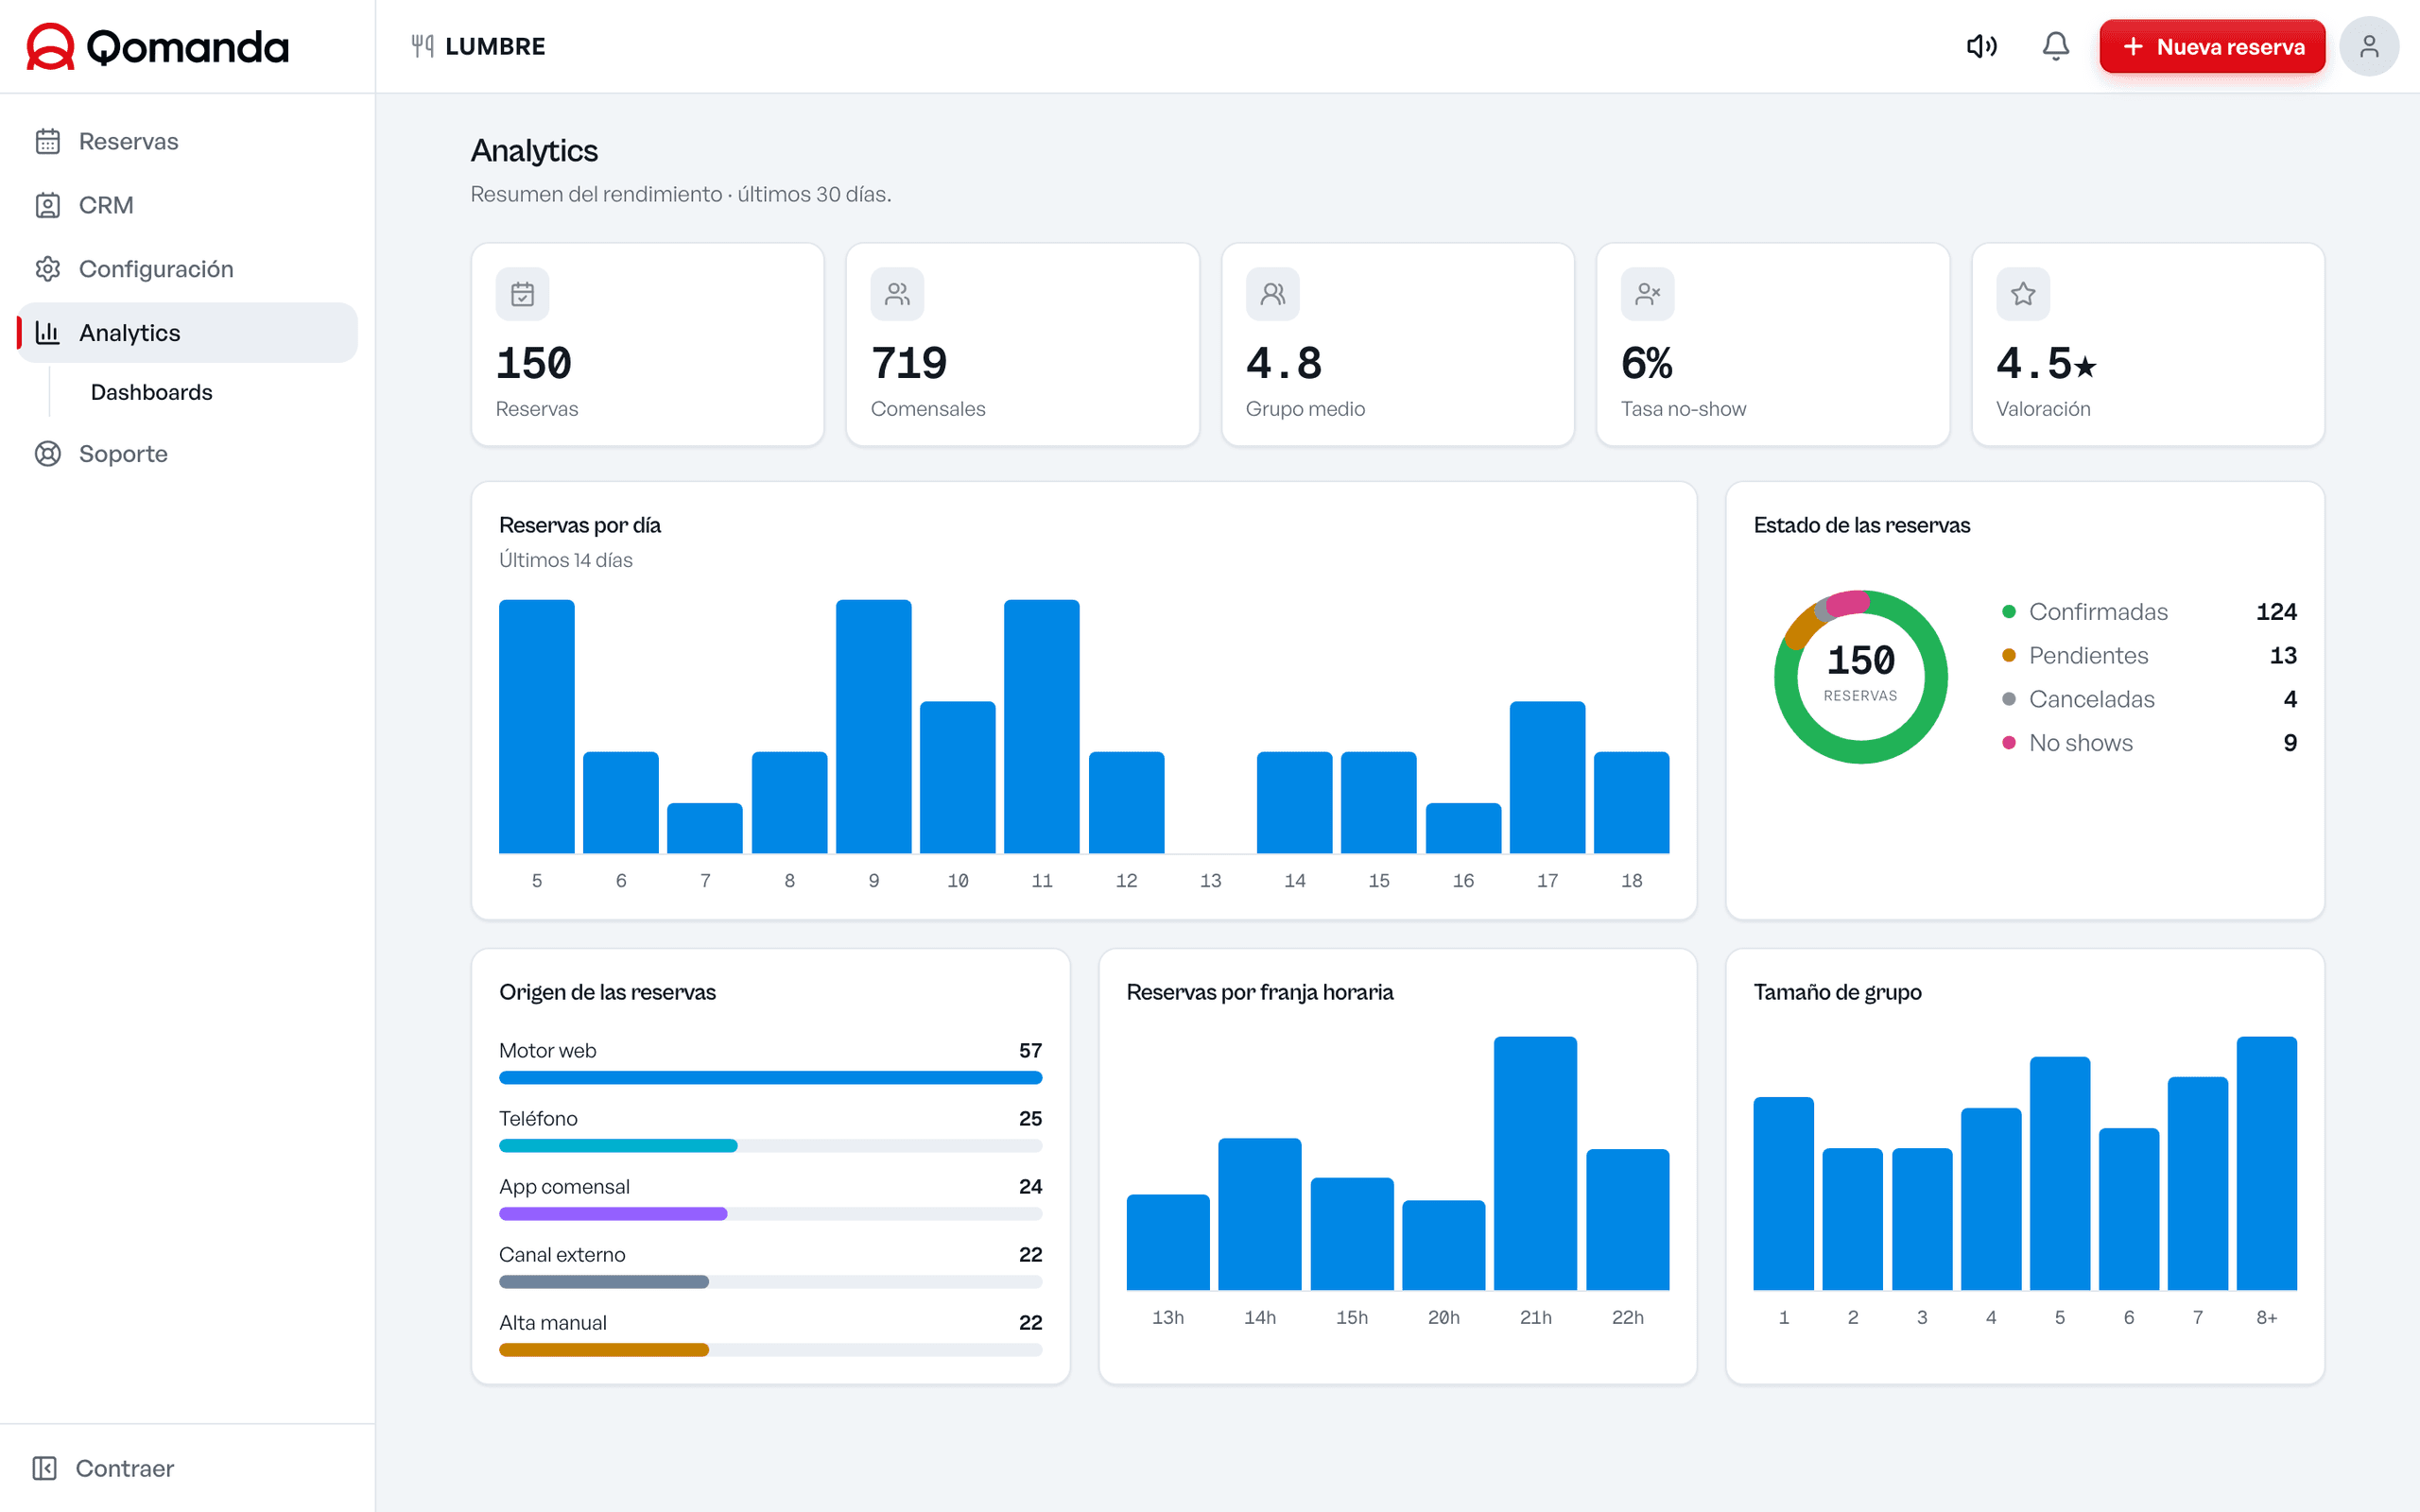The height and width of the screenshot is (1512, 2420).
Task: Click the pink No shows legend dot
Action: click(x=2009, y=743)
